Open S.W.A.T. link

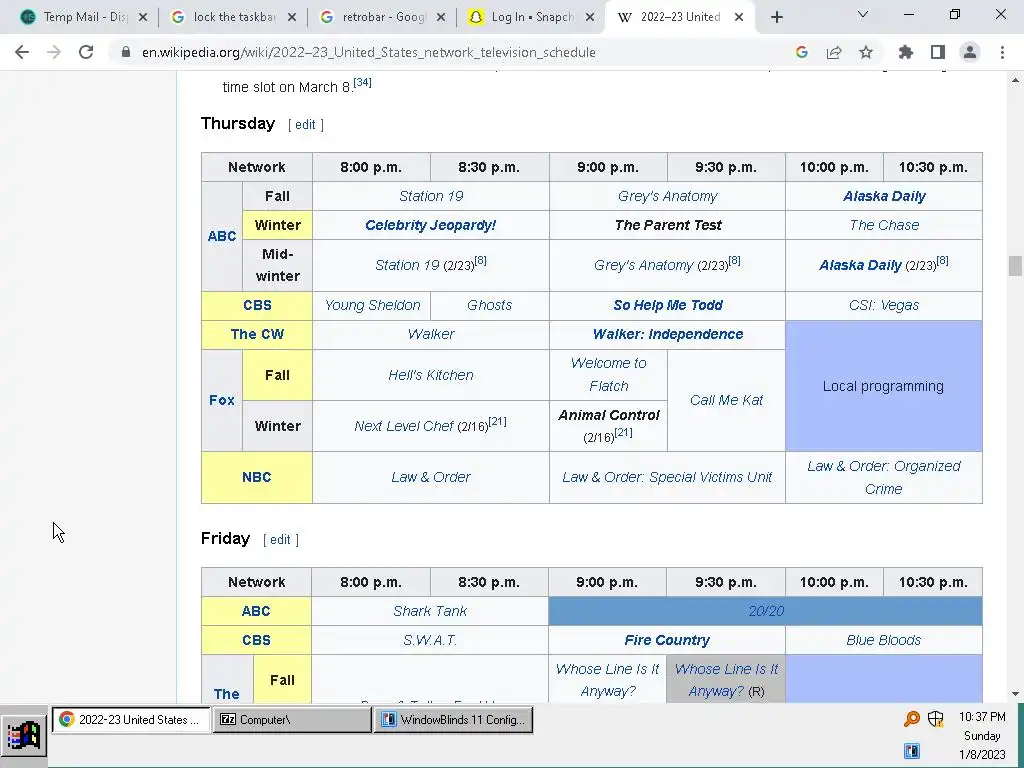coord(430,640)
